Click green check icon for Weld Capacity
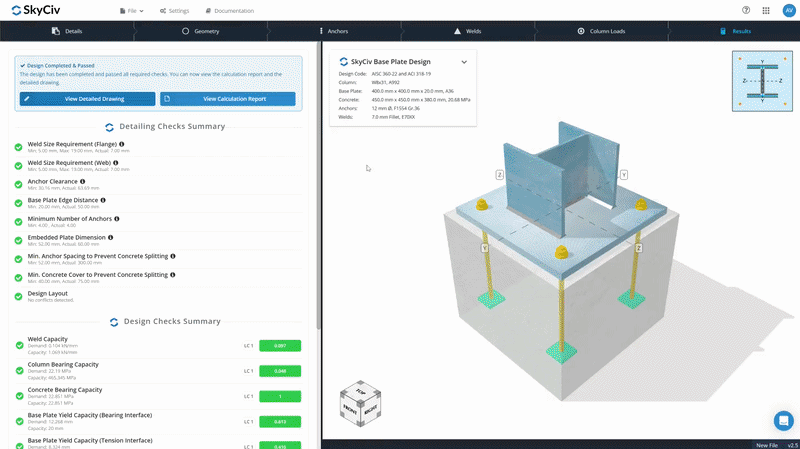Viewport: 800px width, 449px height. pos(19,345)
